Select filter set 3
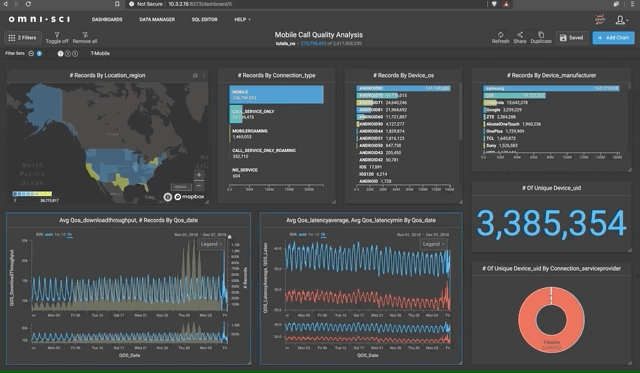This screenshot has height=373, width=640. tap(75, 53)
